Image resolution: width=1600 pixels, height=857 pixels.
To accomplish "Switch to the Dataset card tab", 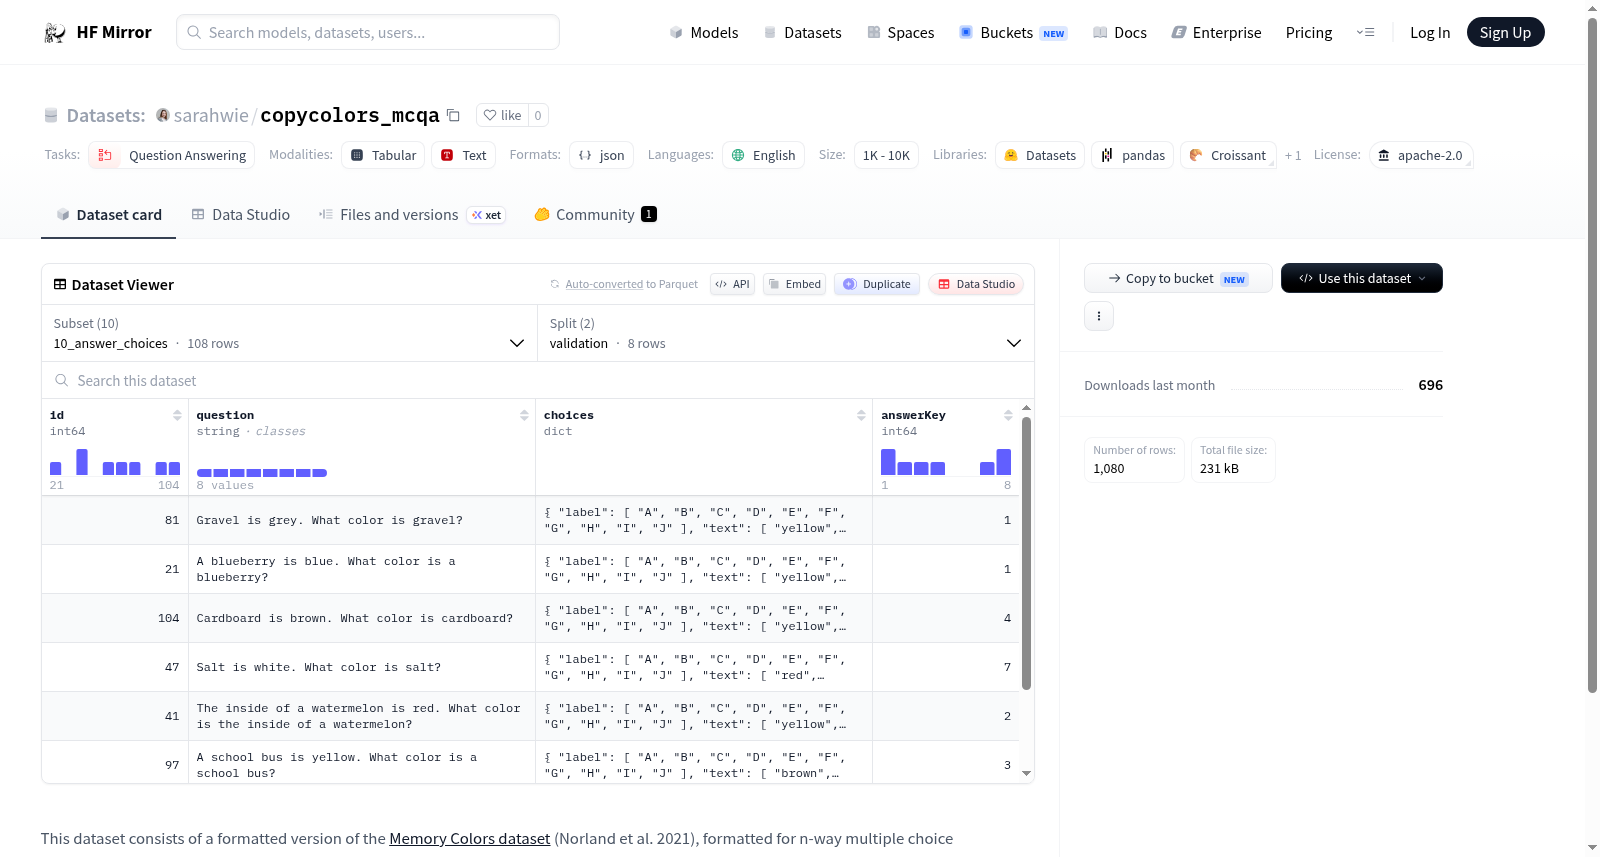I will pyautogui.click(x=109, y=215).
